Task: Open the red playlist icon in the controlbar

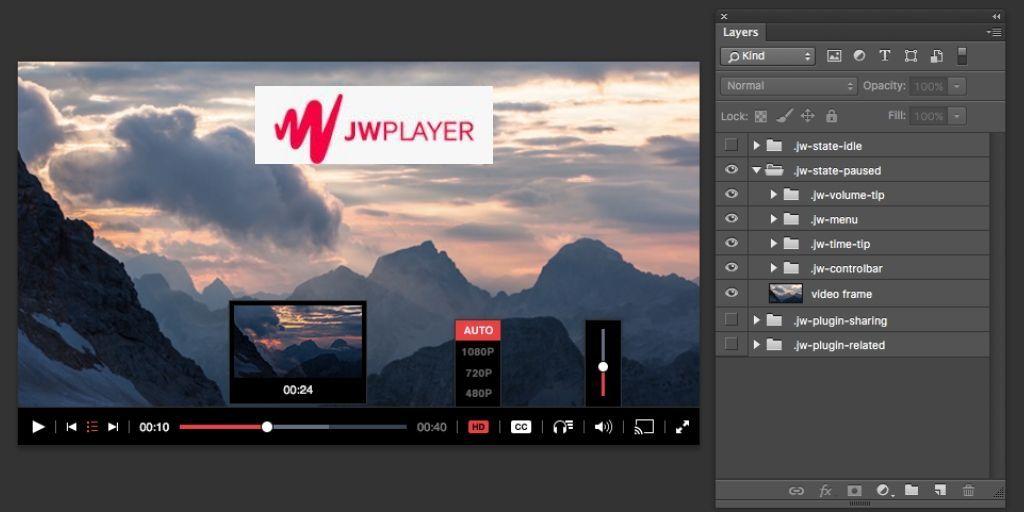Action: tap(92, 427)
